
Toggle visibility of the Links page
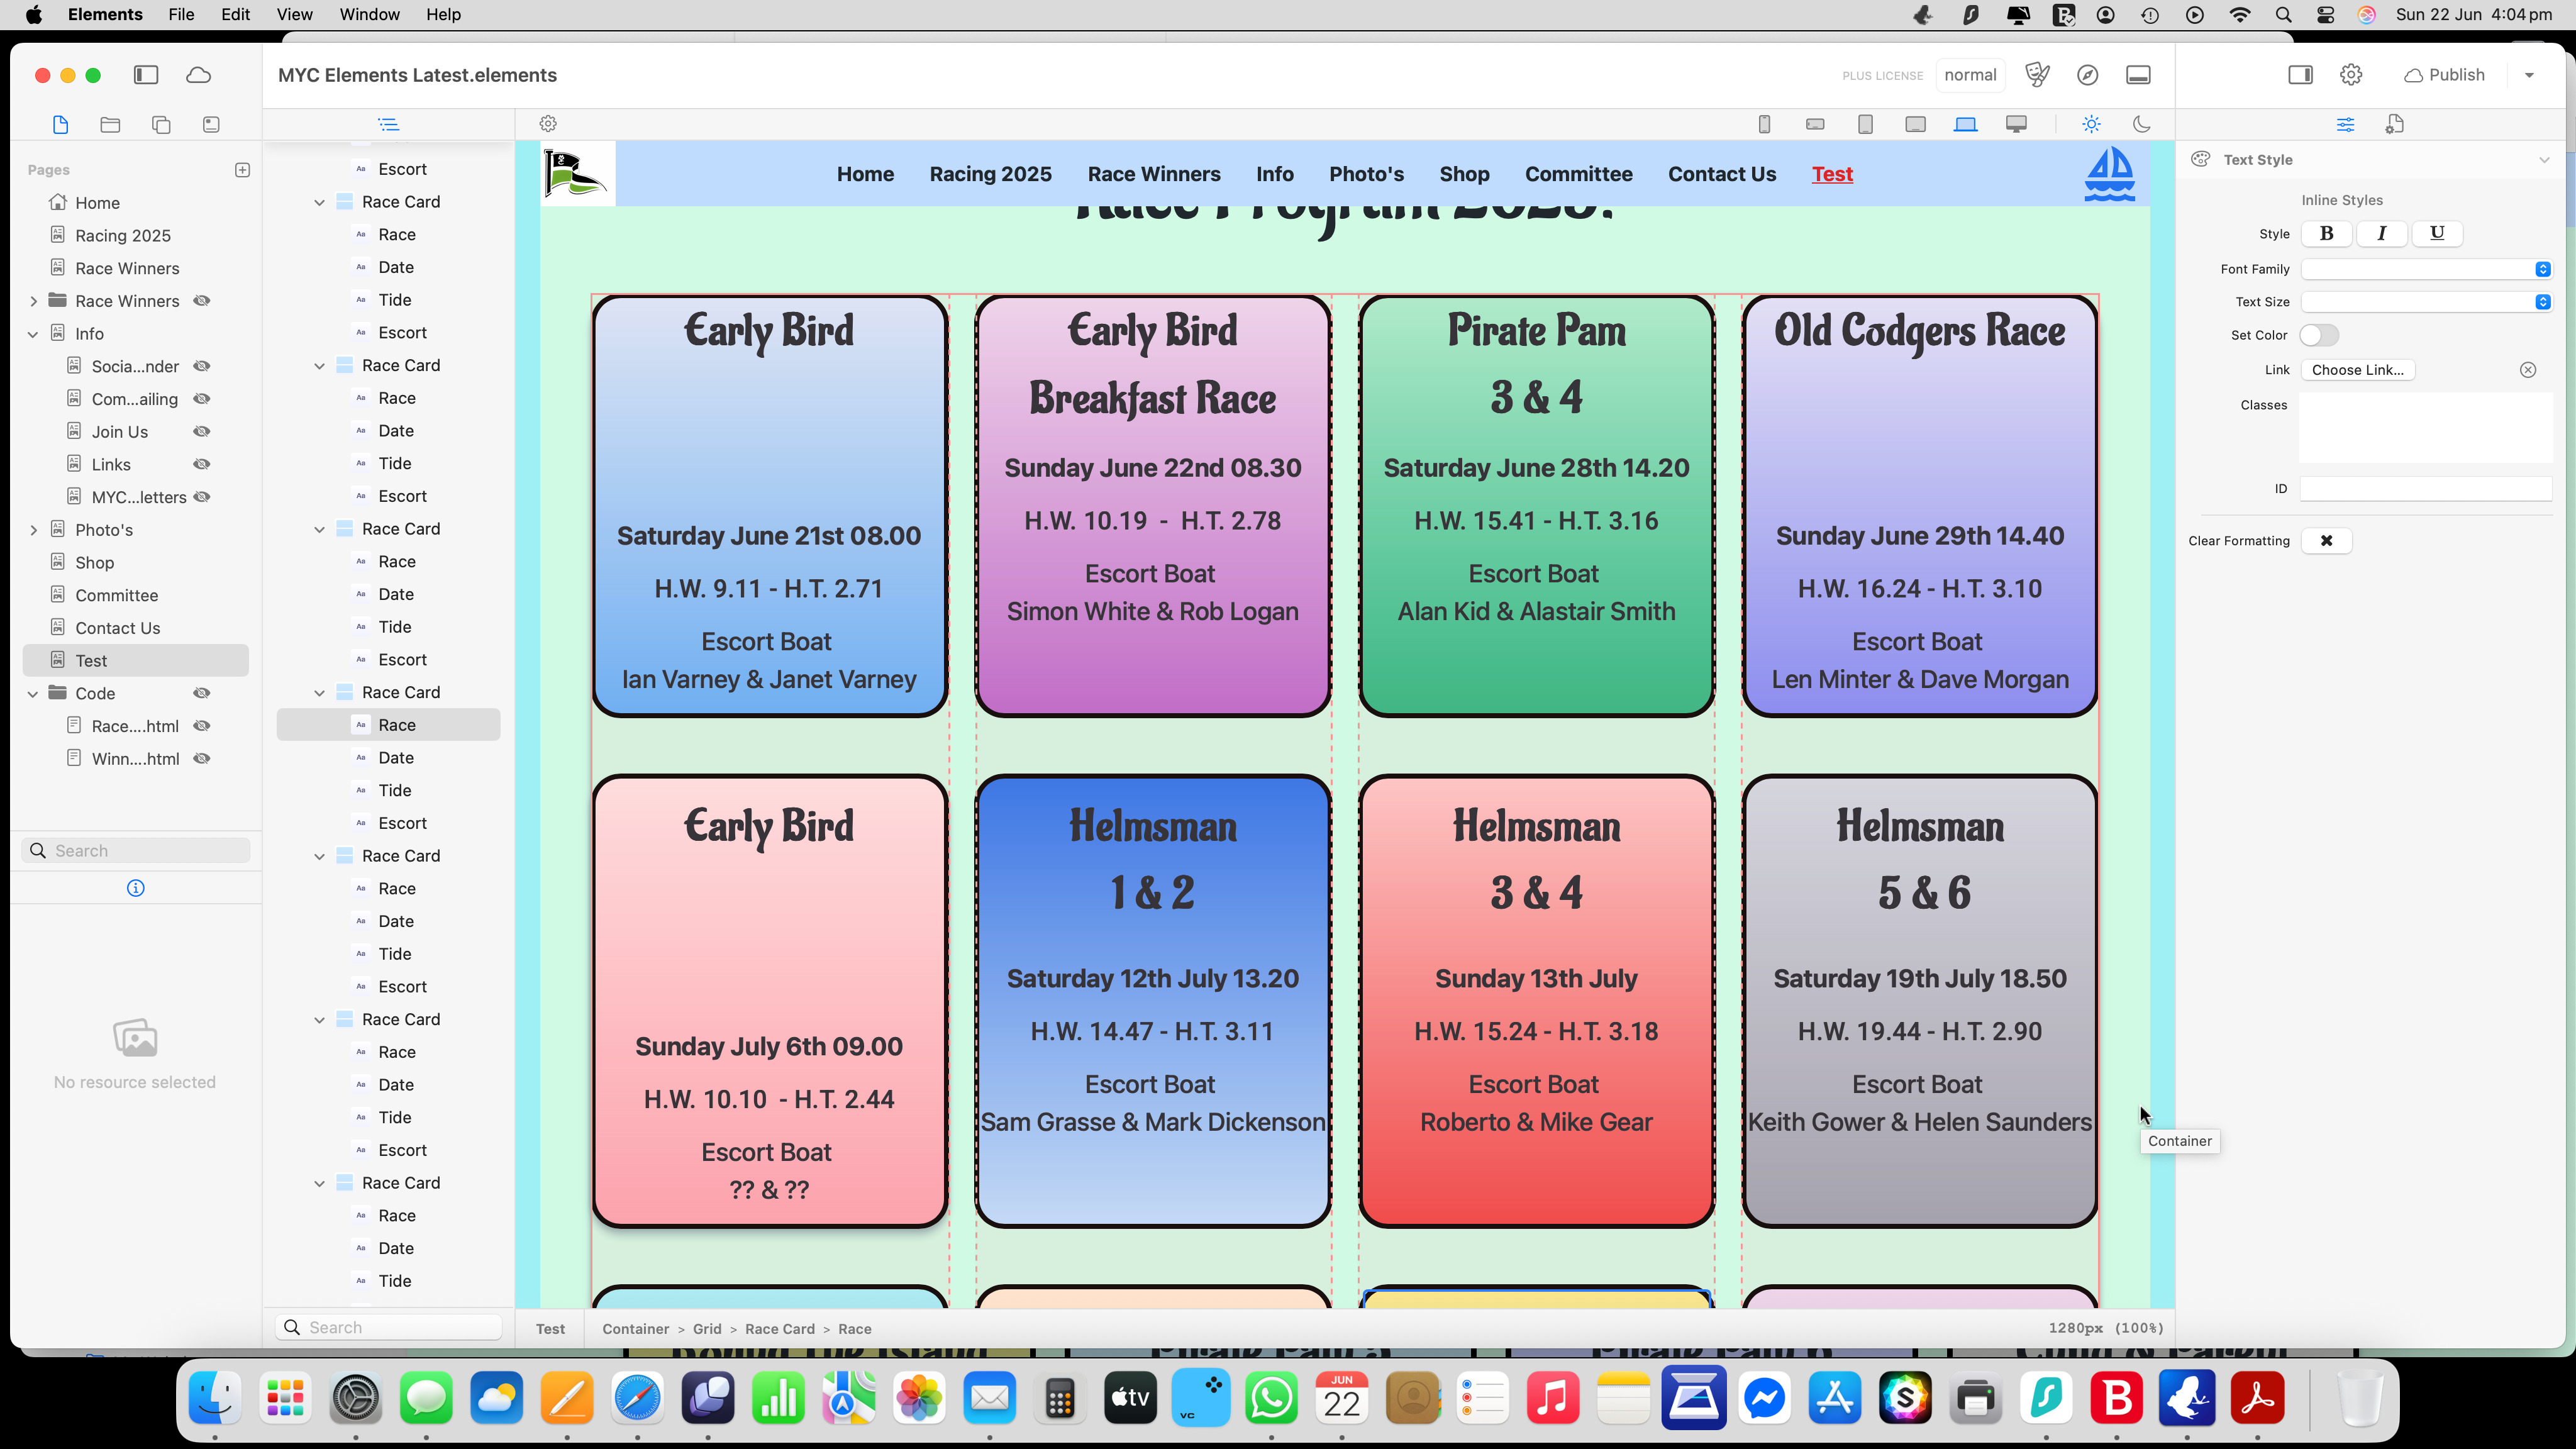(202, 464)
